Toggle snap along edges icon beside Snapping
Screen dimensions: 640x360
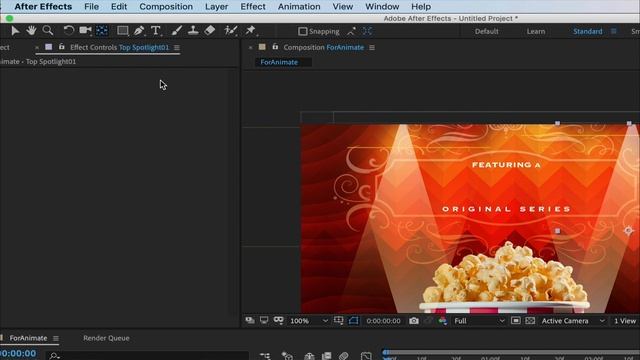click(351, 31)
